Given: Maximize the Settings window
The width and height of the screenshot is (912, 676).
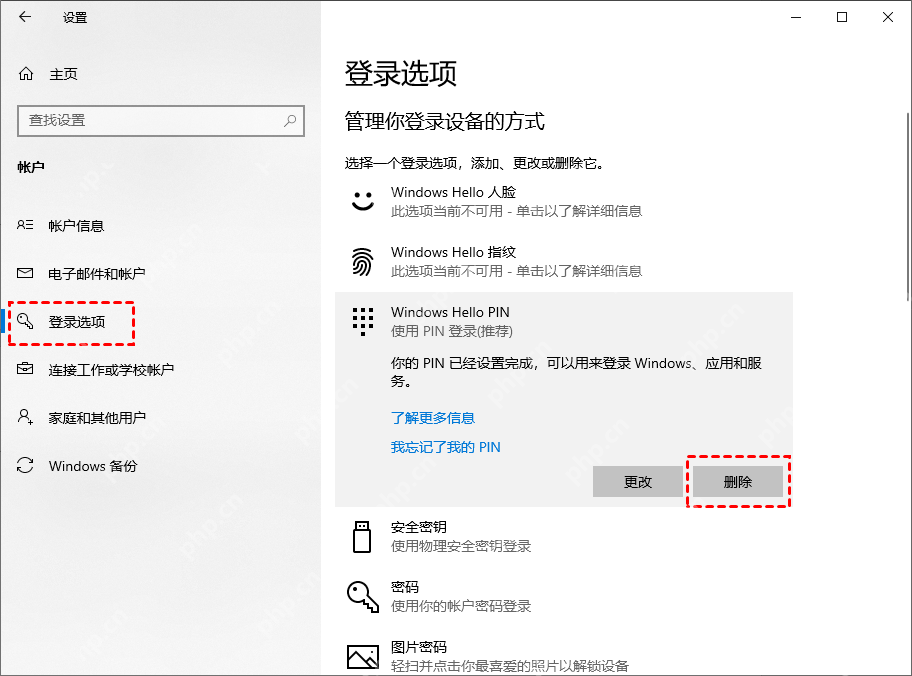Looking at the screenshot, I should [842, 17].
